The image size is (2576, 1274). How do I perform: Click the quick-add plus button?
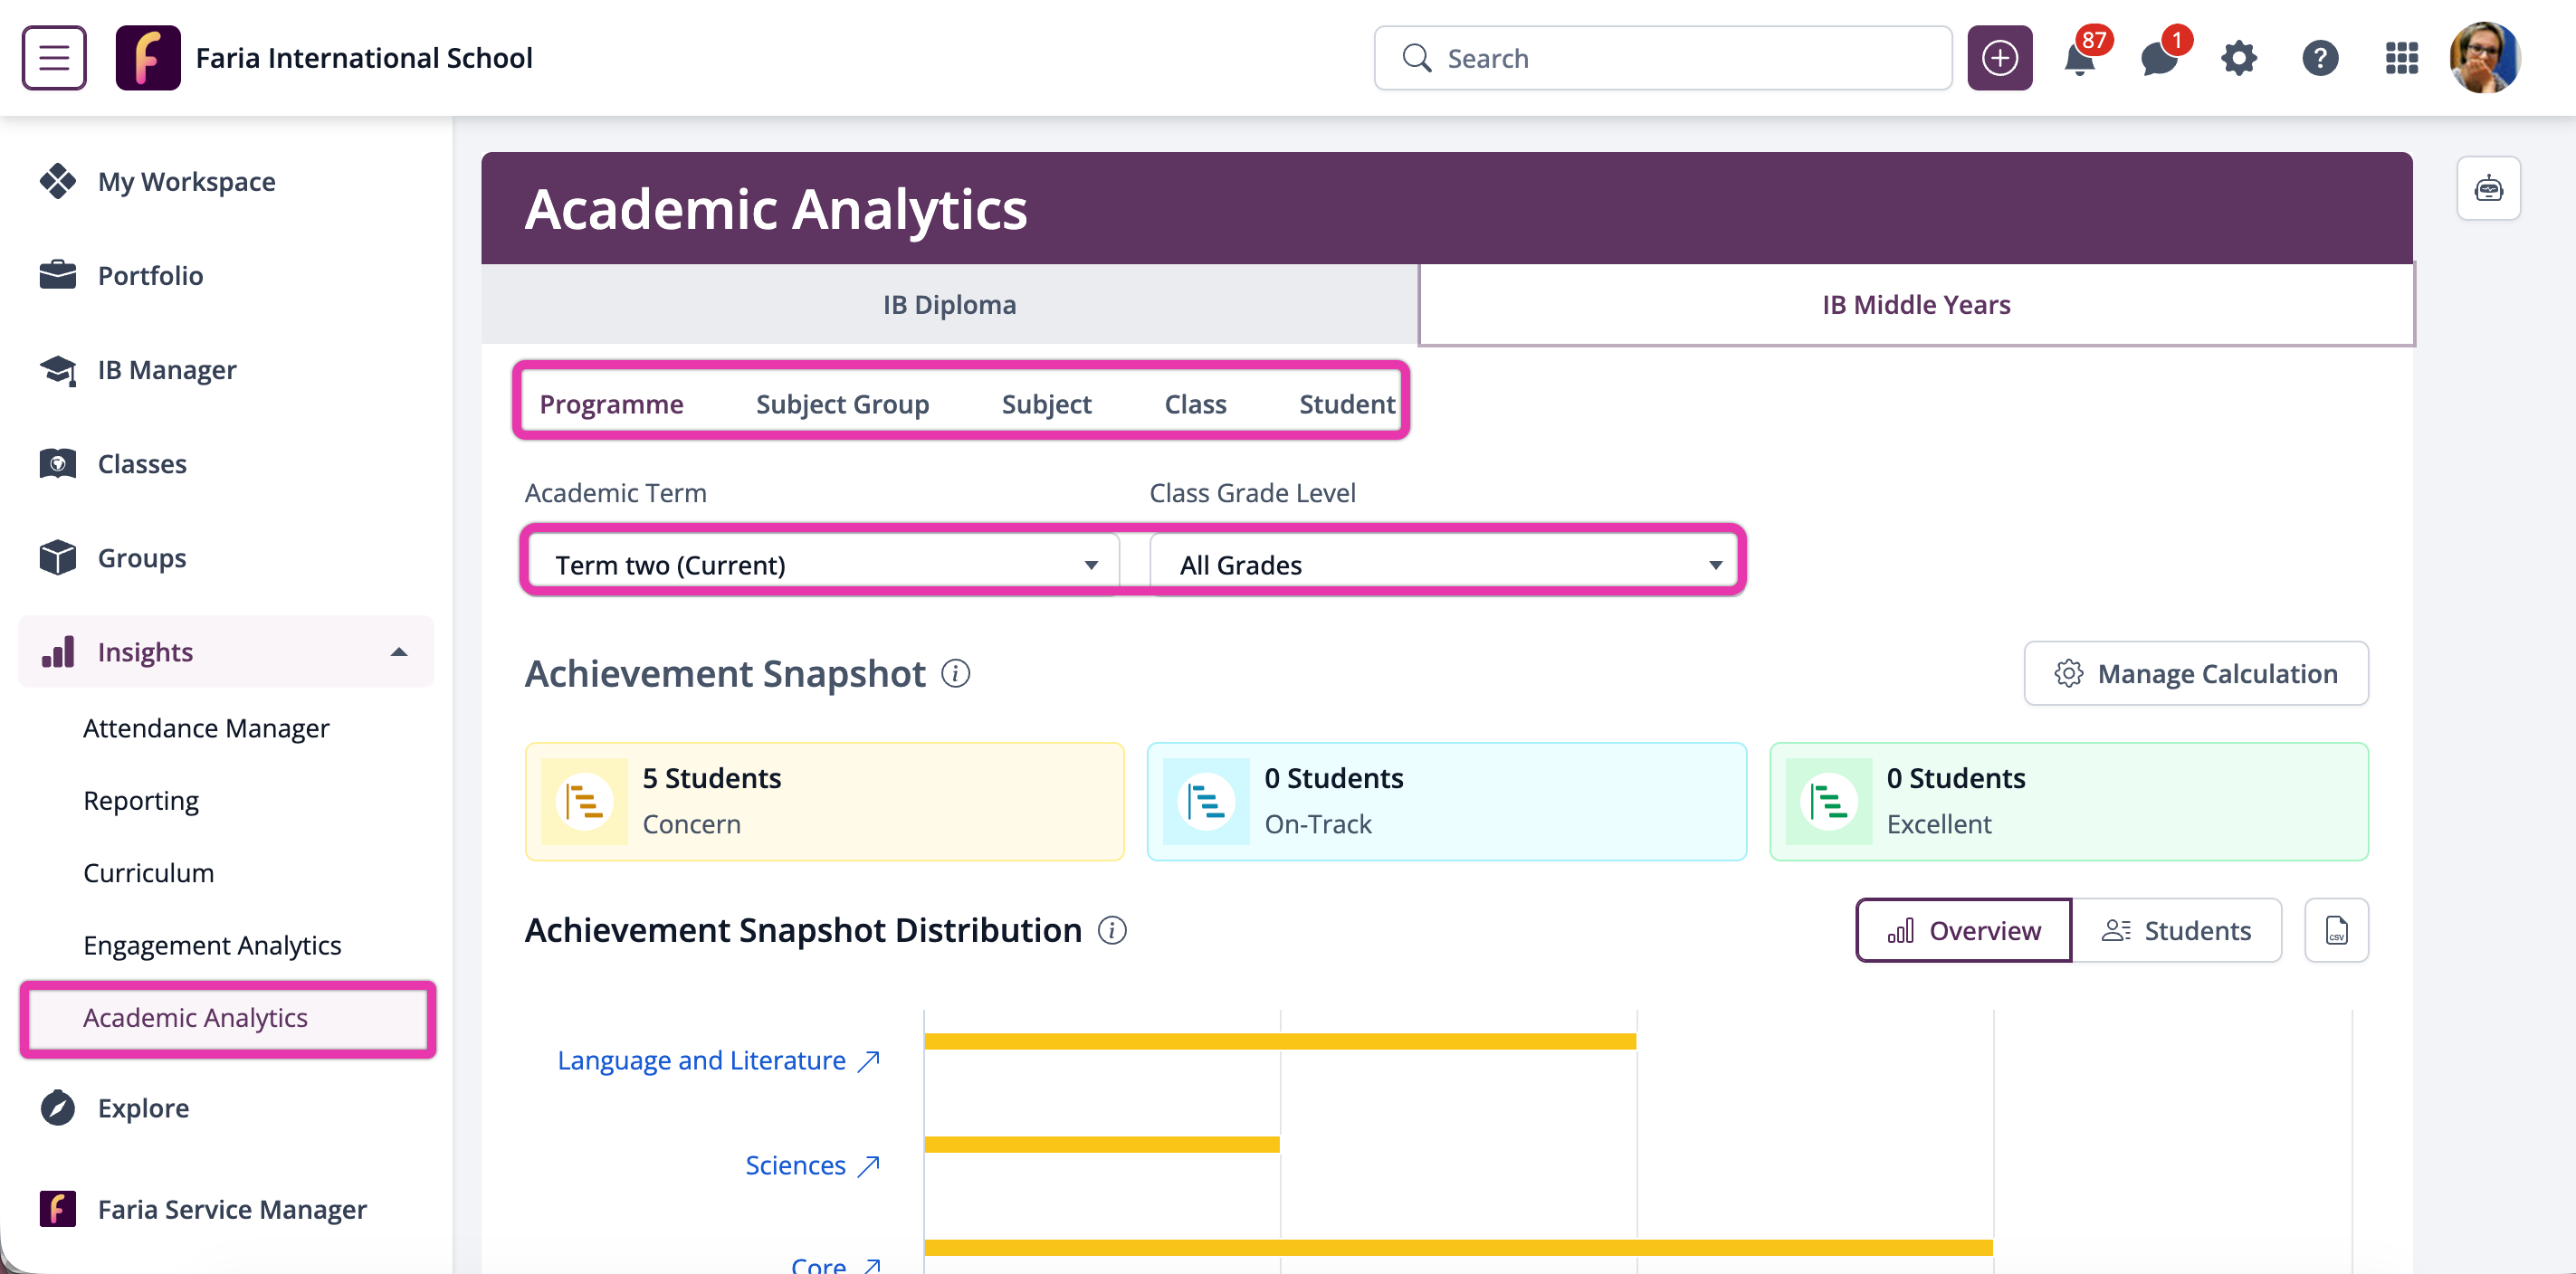pos(1999,58)
